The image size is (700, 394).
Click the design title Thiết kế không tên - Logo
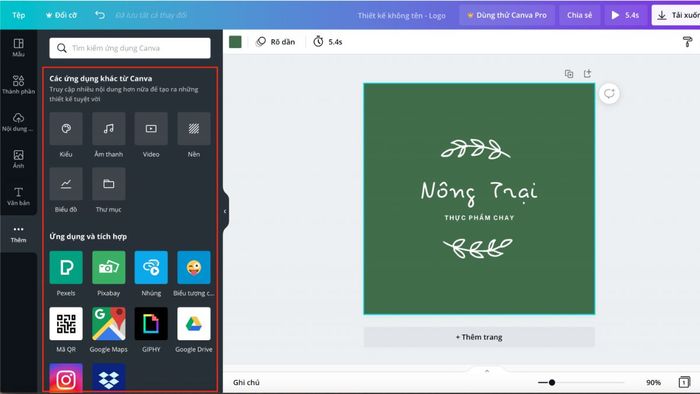[401, 16]
